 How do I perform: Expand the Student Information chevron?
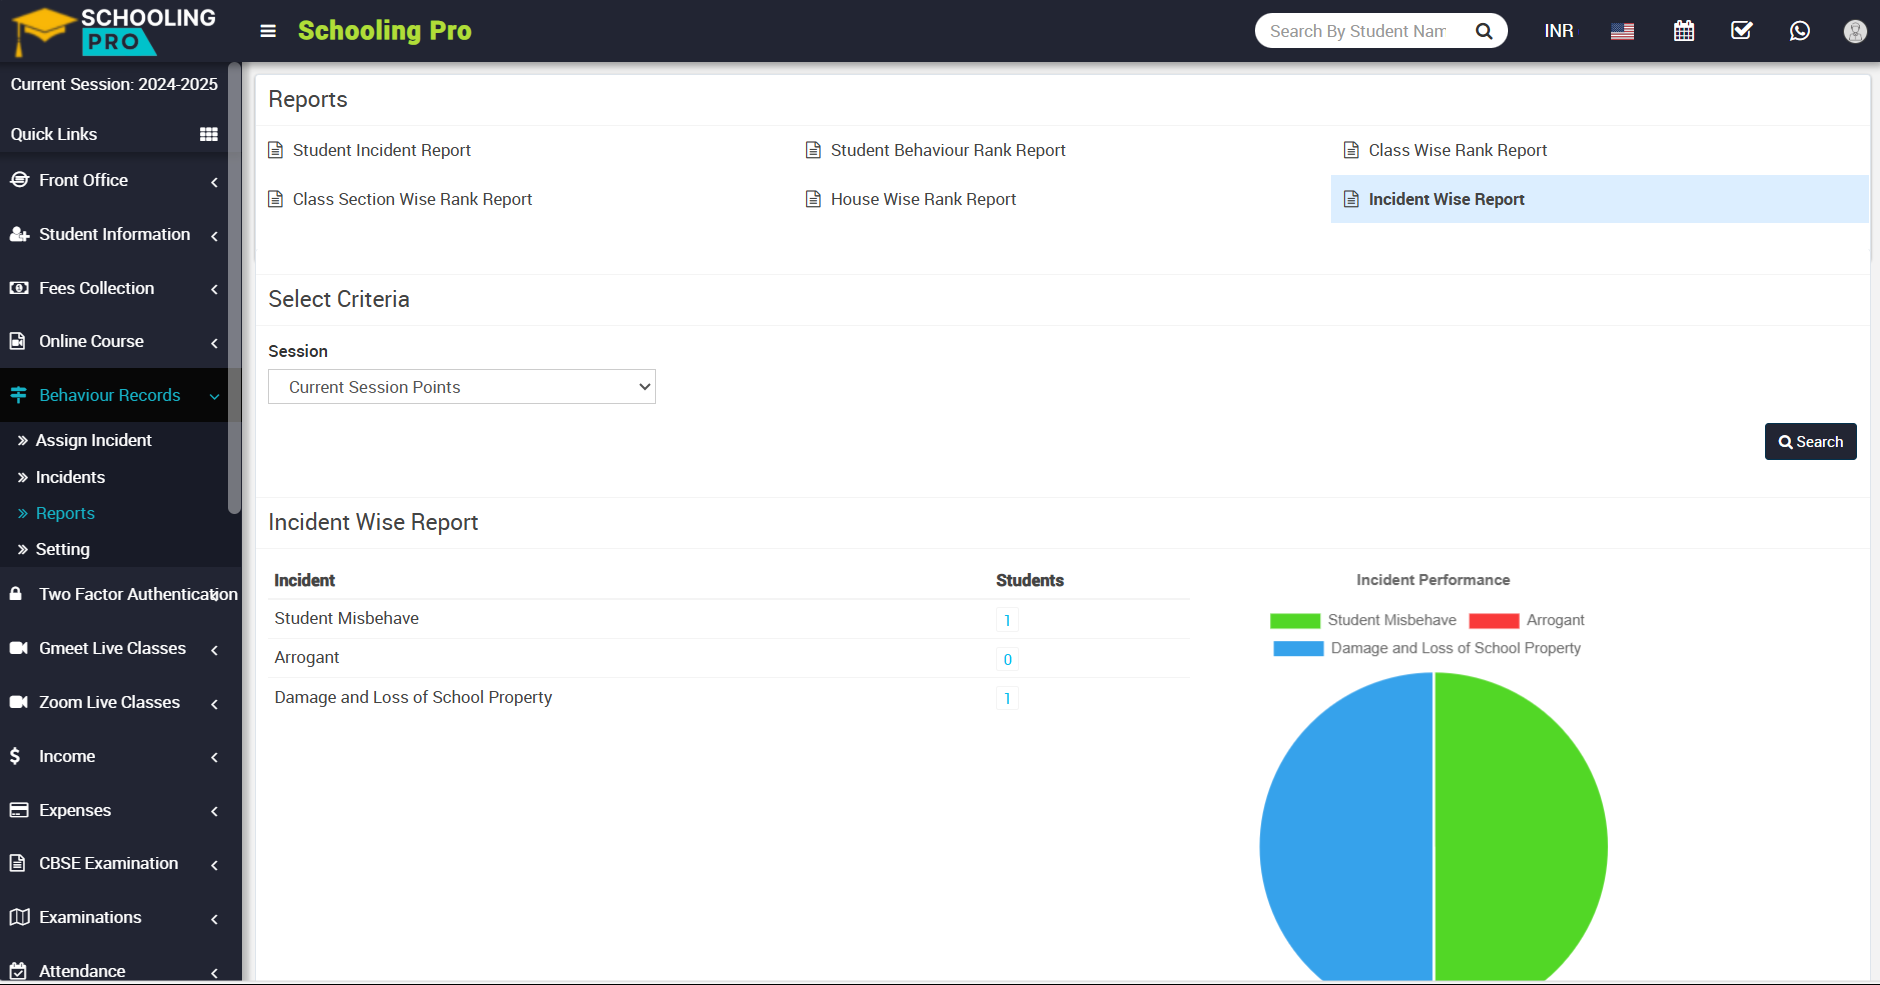[214, 236]
